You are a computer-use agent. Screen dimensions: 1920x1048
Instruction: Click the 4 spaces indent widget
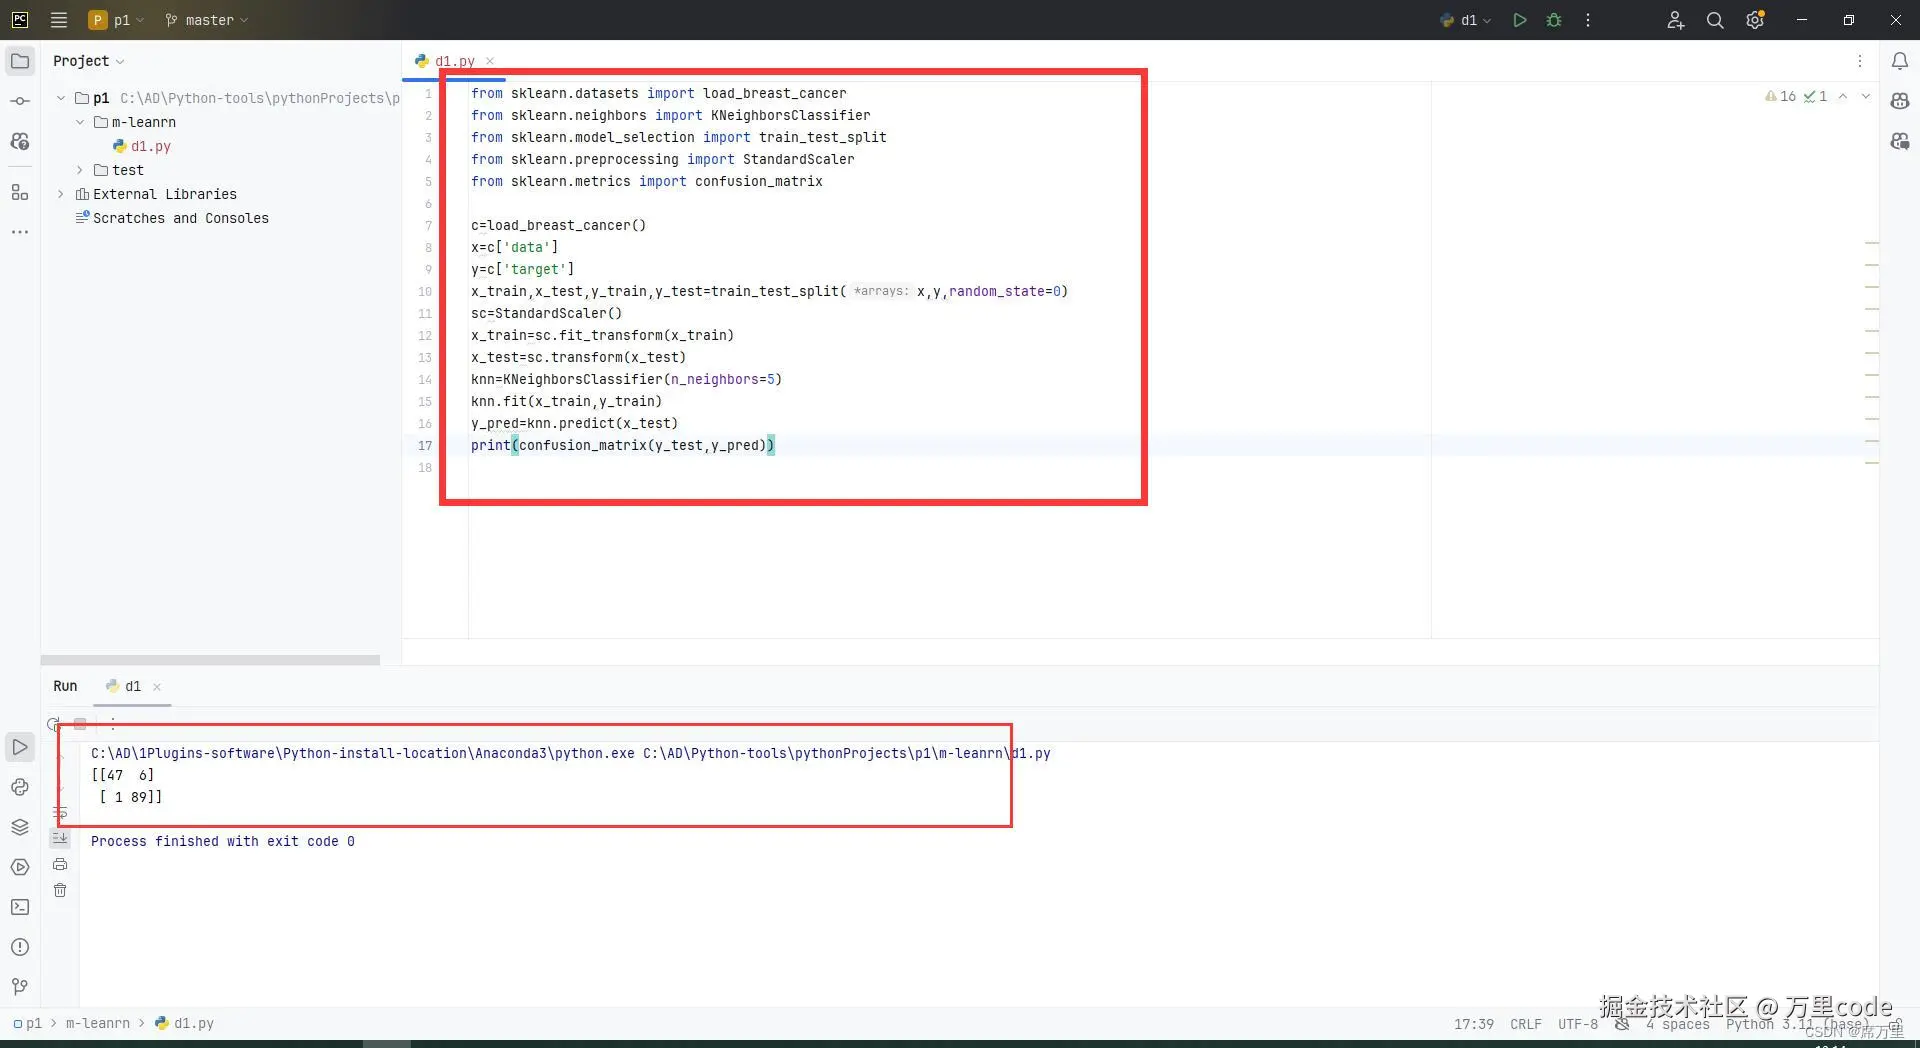tap(1678, 1024)
